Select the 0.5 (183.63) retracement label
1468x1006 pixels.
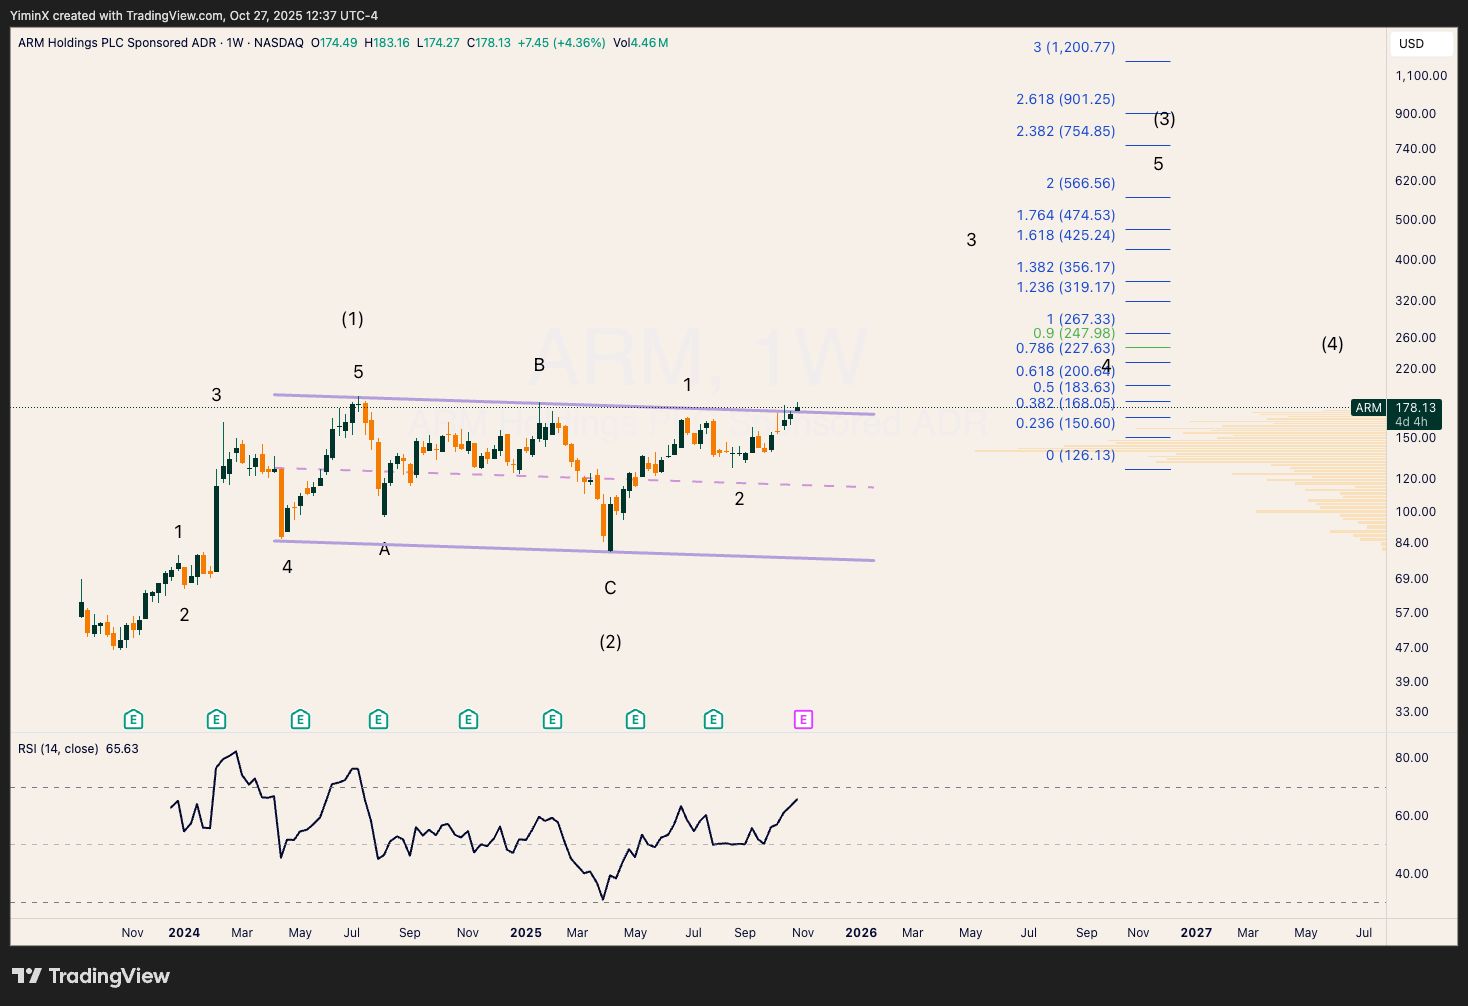point(1074,387)
